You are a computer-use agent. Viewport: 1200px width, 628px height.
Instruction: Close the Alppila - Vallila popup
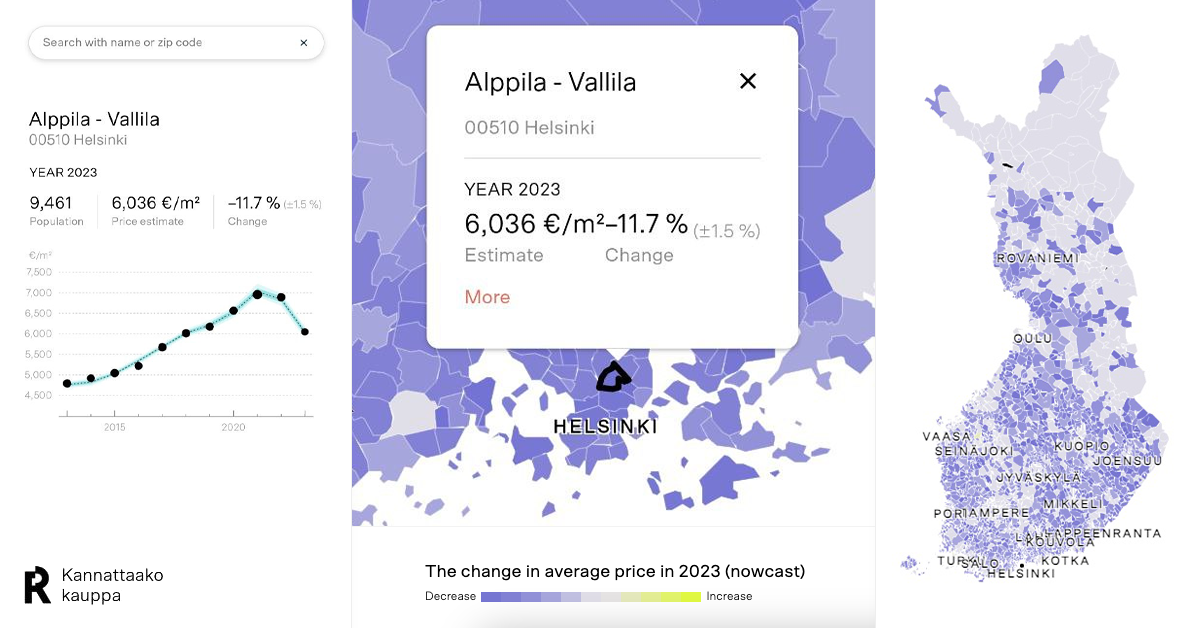point(747,82)
